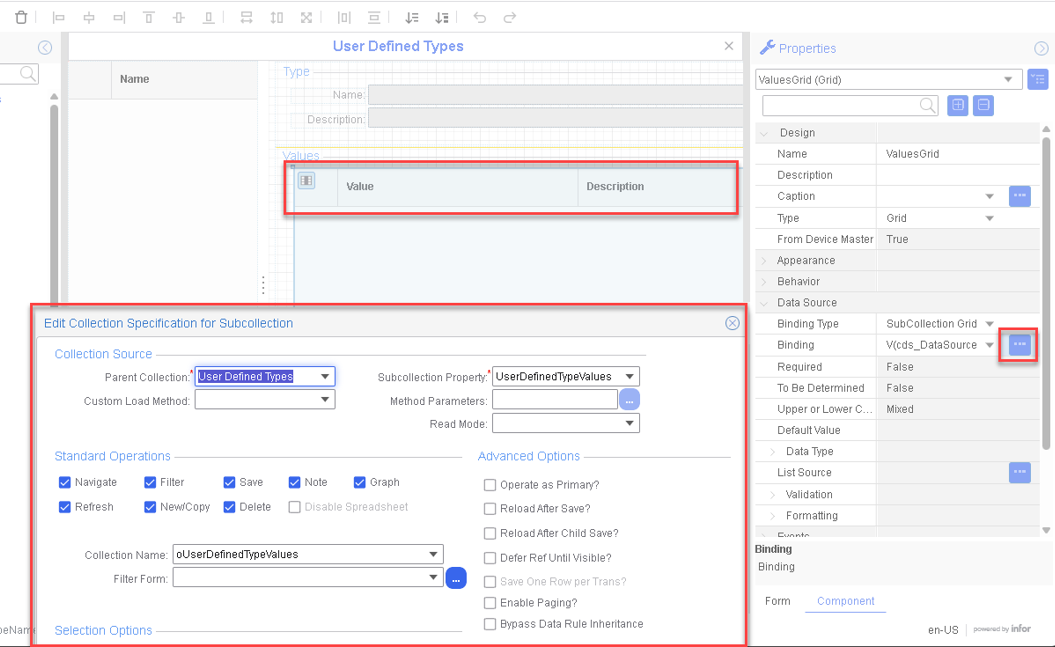Viewport: 1055px width, 647px height.
Task: Uncheck the New/Copy checkbox
Action: coord(150,507)
